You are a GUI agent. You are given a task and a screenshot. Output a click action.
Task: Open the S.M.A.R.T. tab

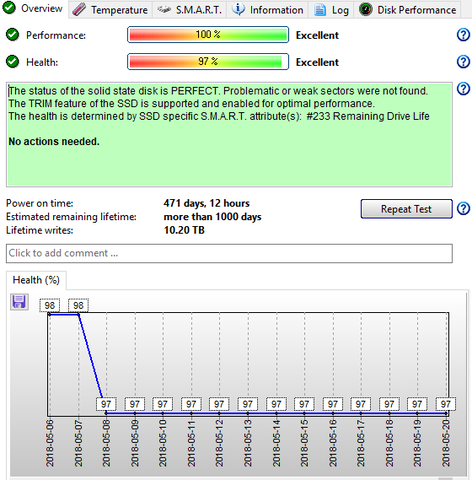pyautogui.click(x=189, y=10)
